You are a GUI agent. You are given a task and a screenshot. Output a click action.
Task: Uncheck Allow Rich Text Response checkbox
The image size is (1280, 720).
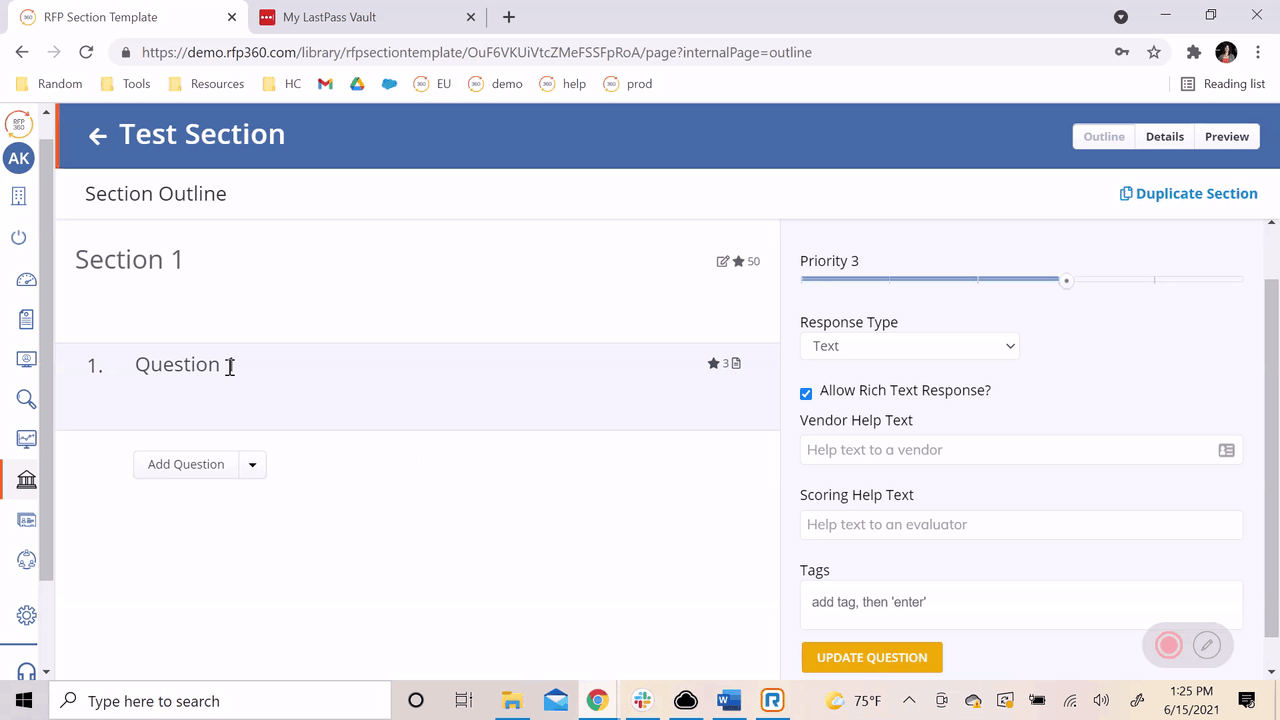pos(806,393)
